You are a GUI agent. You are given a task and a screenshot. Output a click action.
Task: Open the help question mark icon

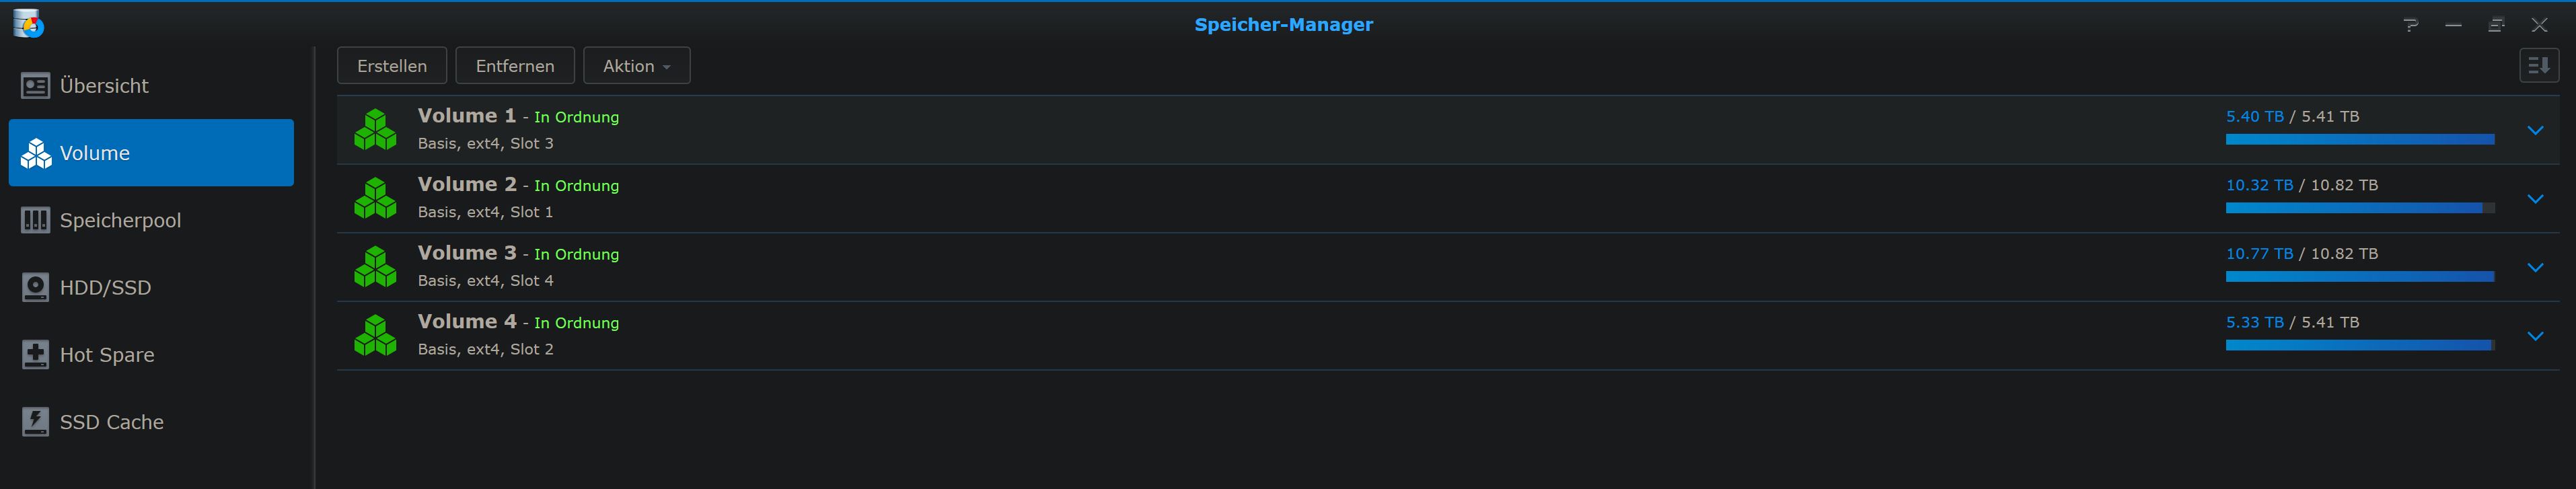pos(2411,25)
